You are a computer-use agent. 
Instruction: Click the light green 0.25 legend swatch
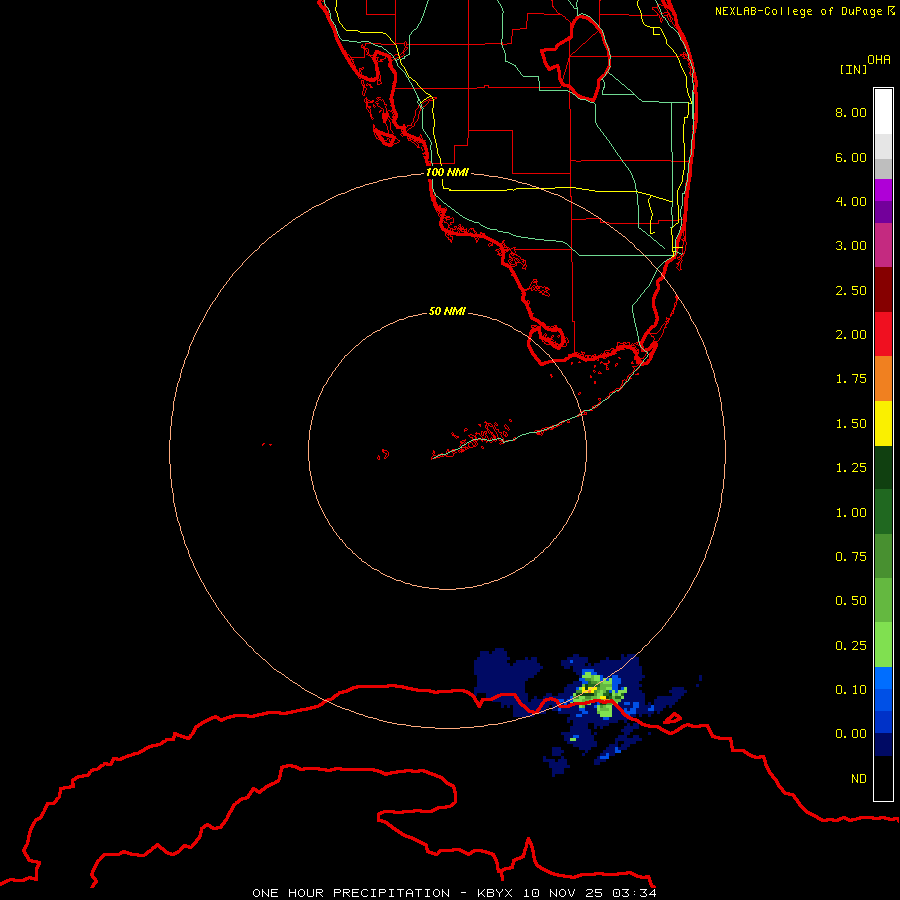883,645
